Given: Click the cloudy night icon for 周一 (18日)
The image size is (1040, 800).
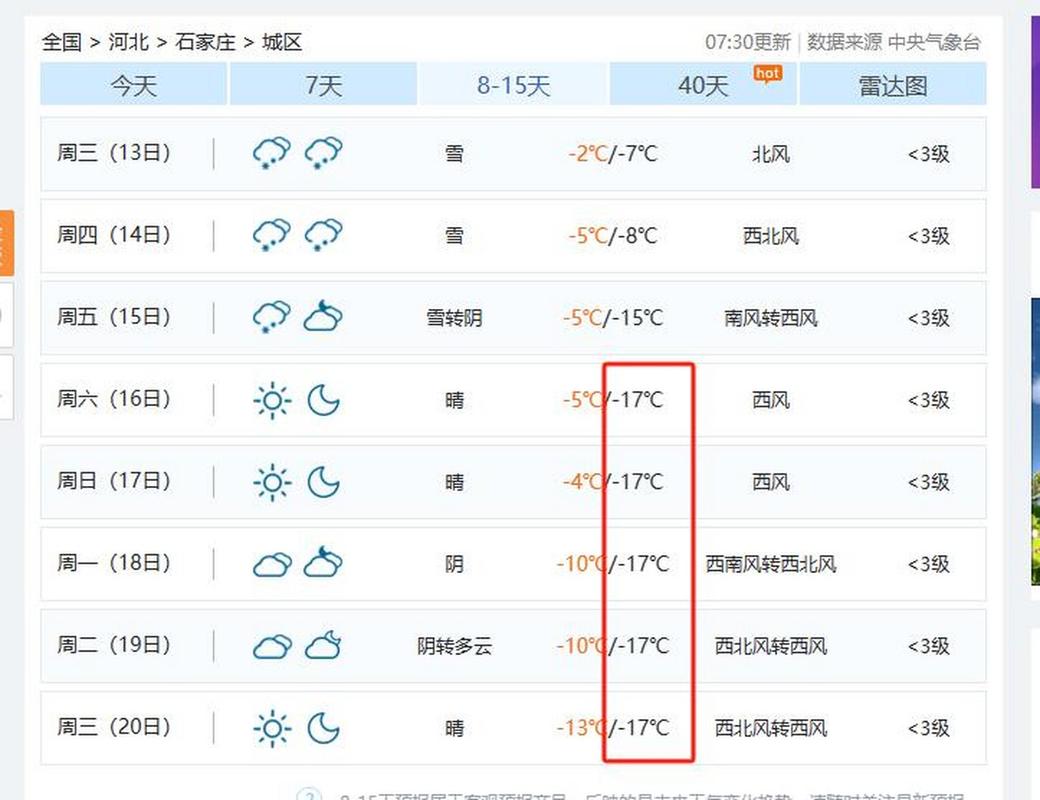Looking at the screenshot, I should (x=324, y=562).
